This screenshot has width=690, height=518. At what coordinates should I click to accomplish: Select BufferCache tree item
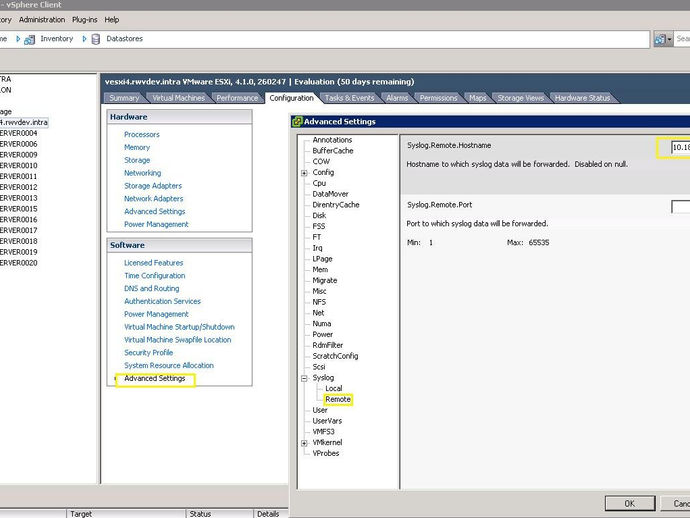click(333, 151)
